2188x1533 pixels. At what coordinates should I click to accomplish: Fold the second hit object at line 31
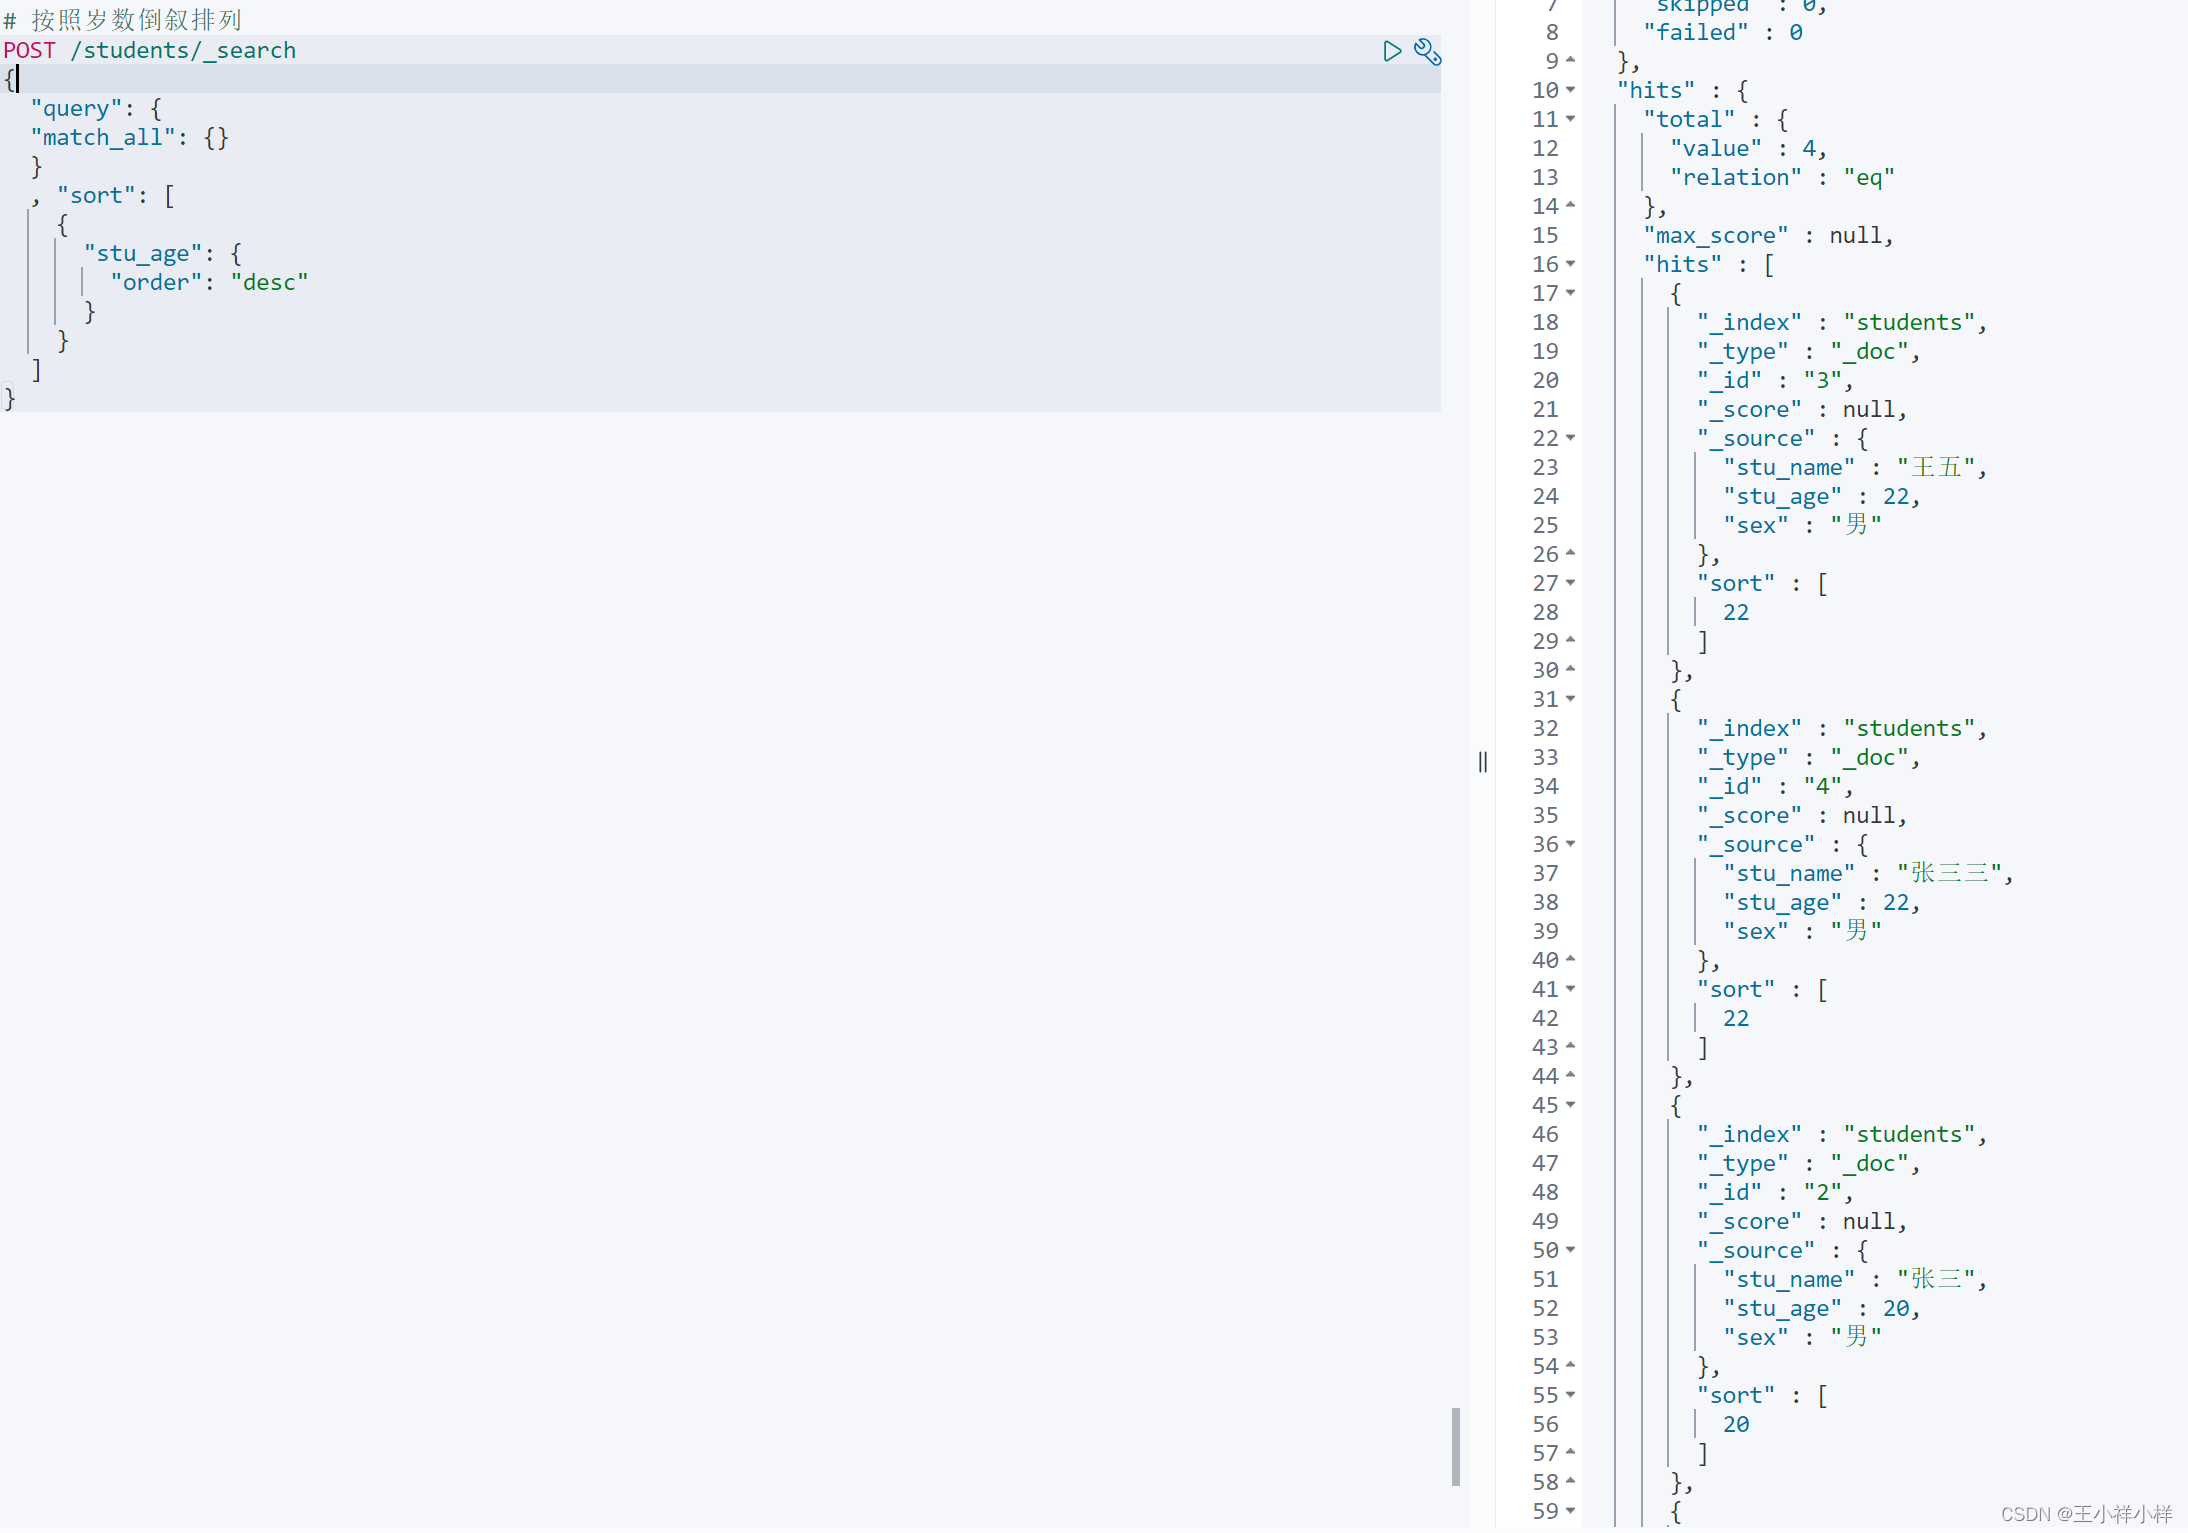pos(1570,699)
